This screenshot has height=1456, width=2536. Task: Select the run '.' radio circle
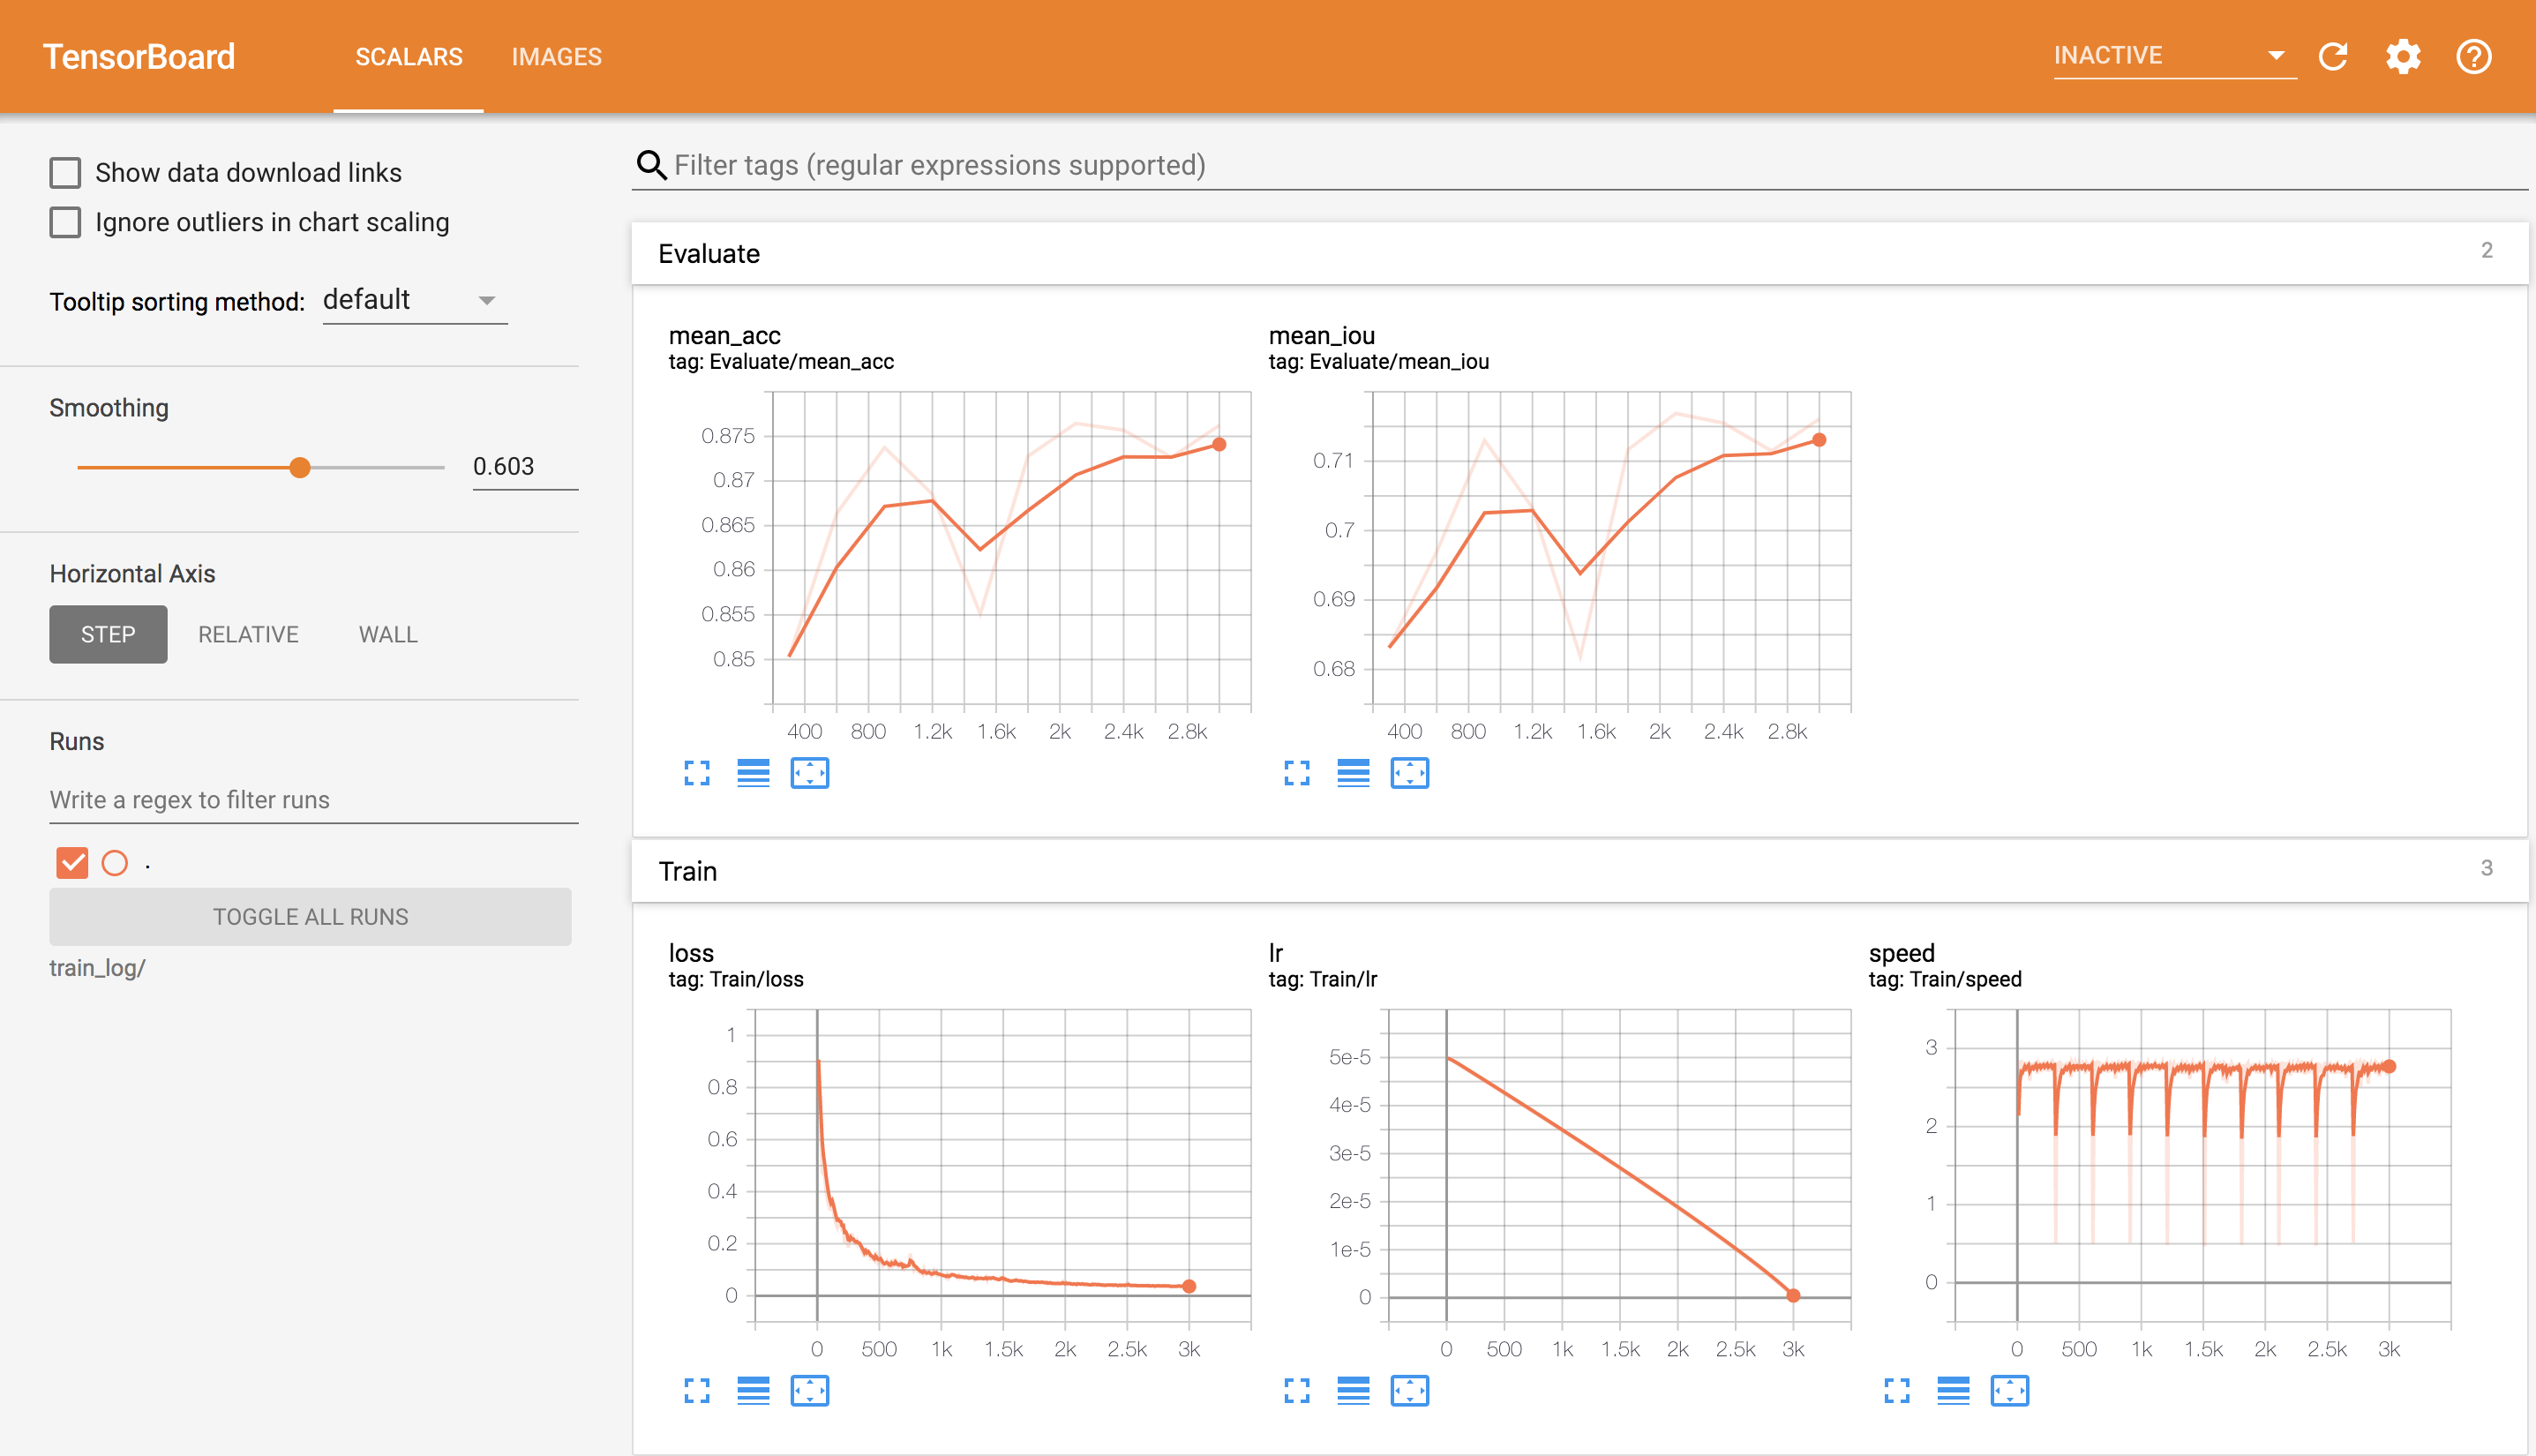[115, 863]
